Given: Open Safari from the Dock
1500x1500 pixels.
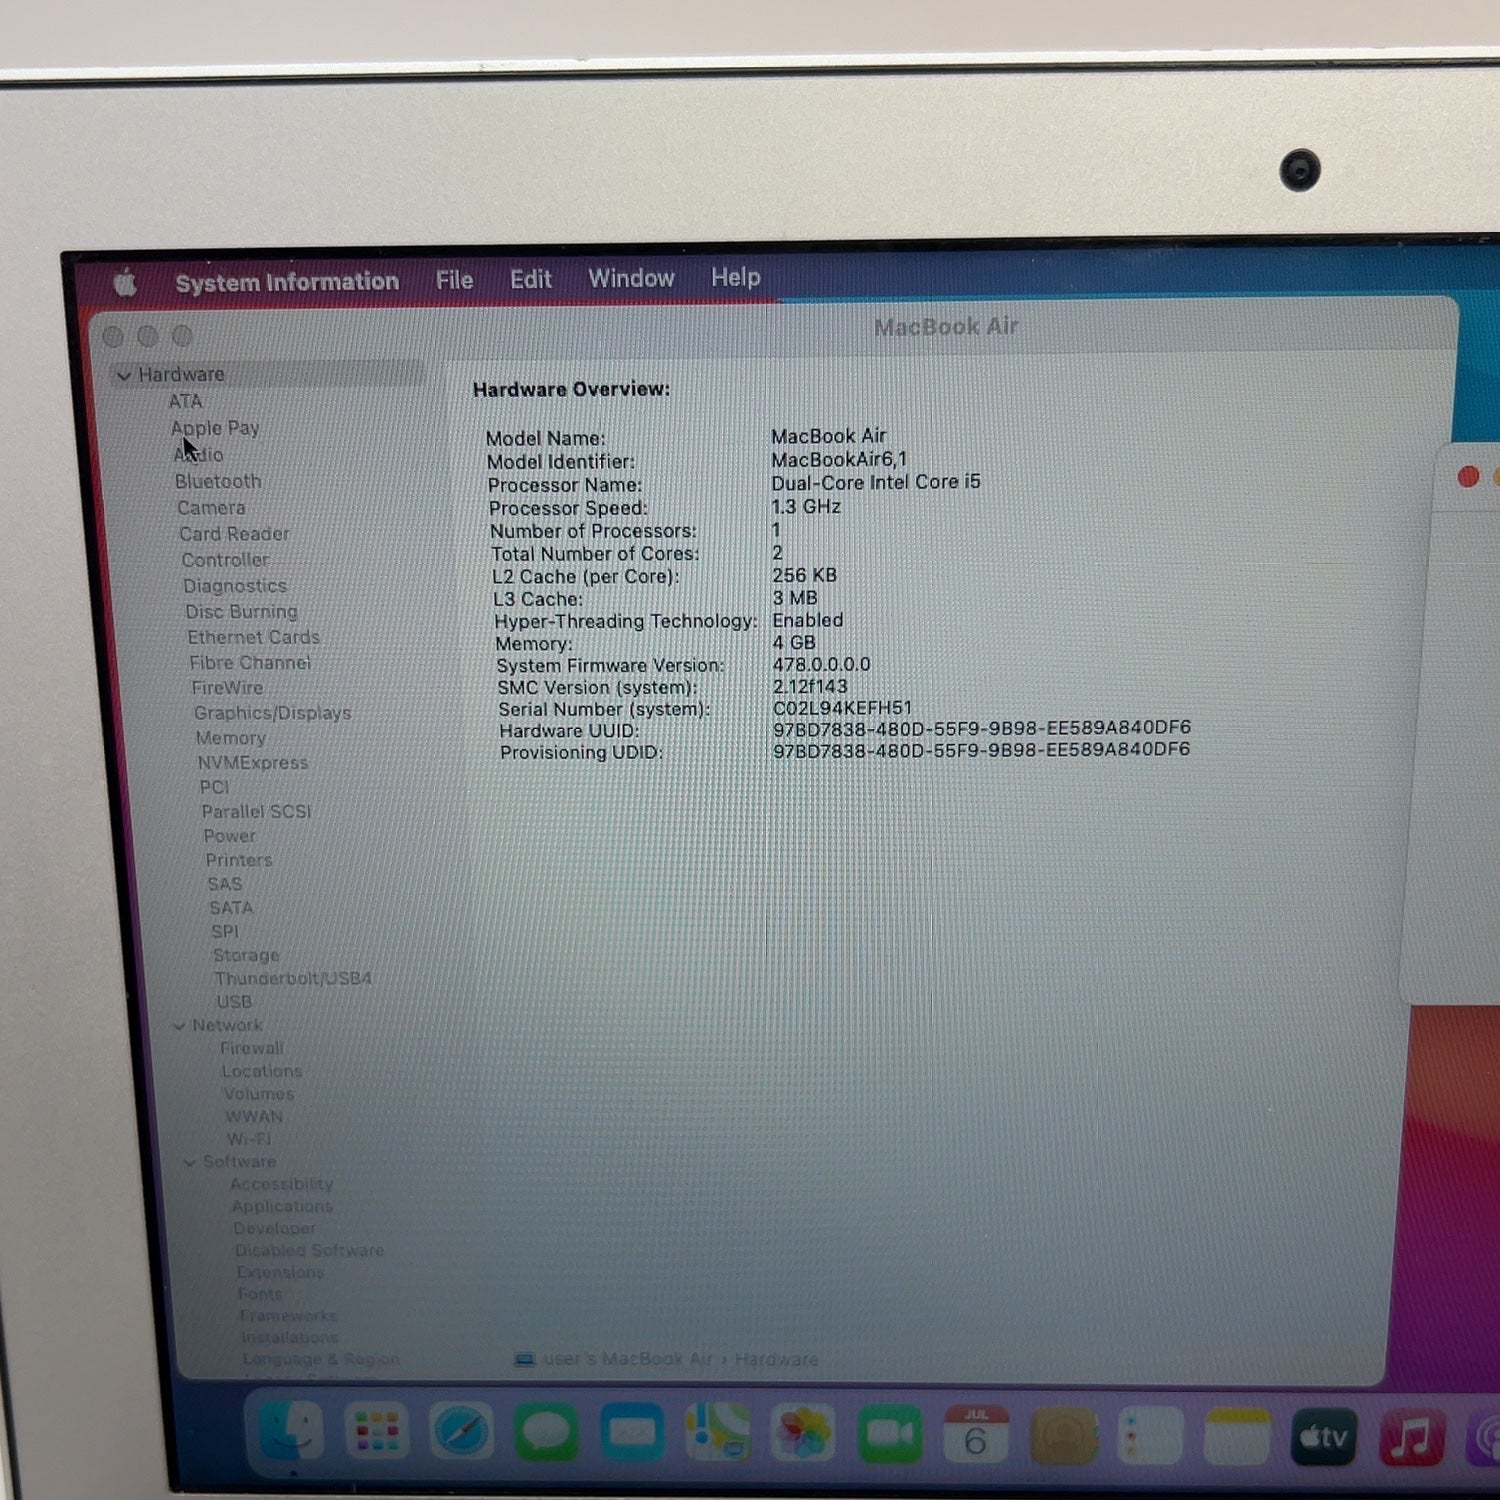Looking at the screenshot, I should [461, 1432].
